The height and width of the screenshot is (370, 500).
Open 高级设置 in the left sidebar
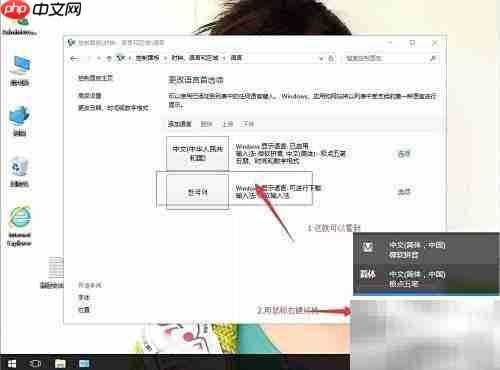89,96
